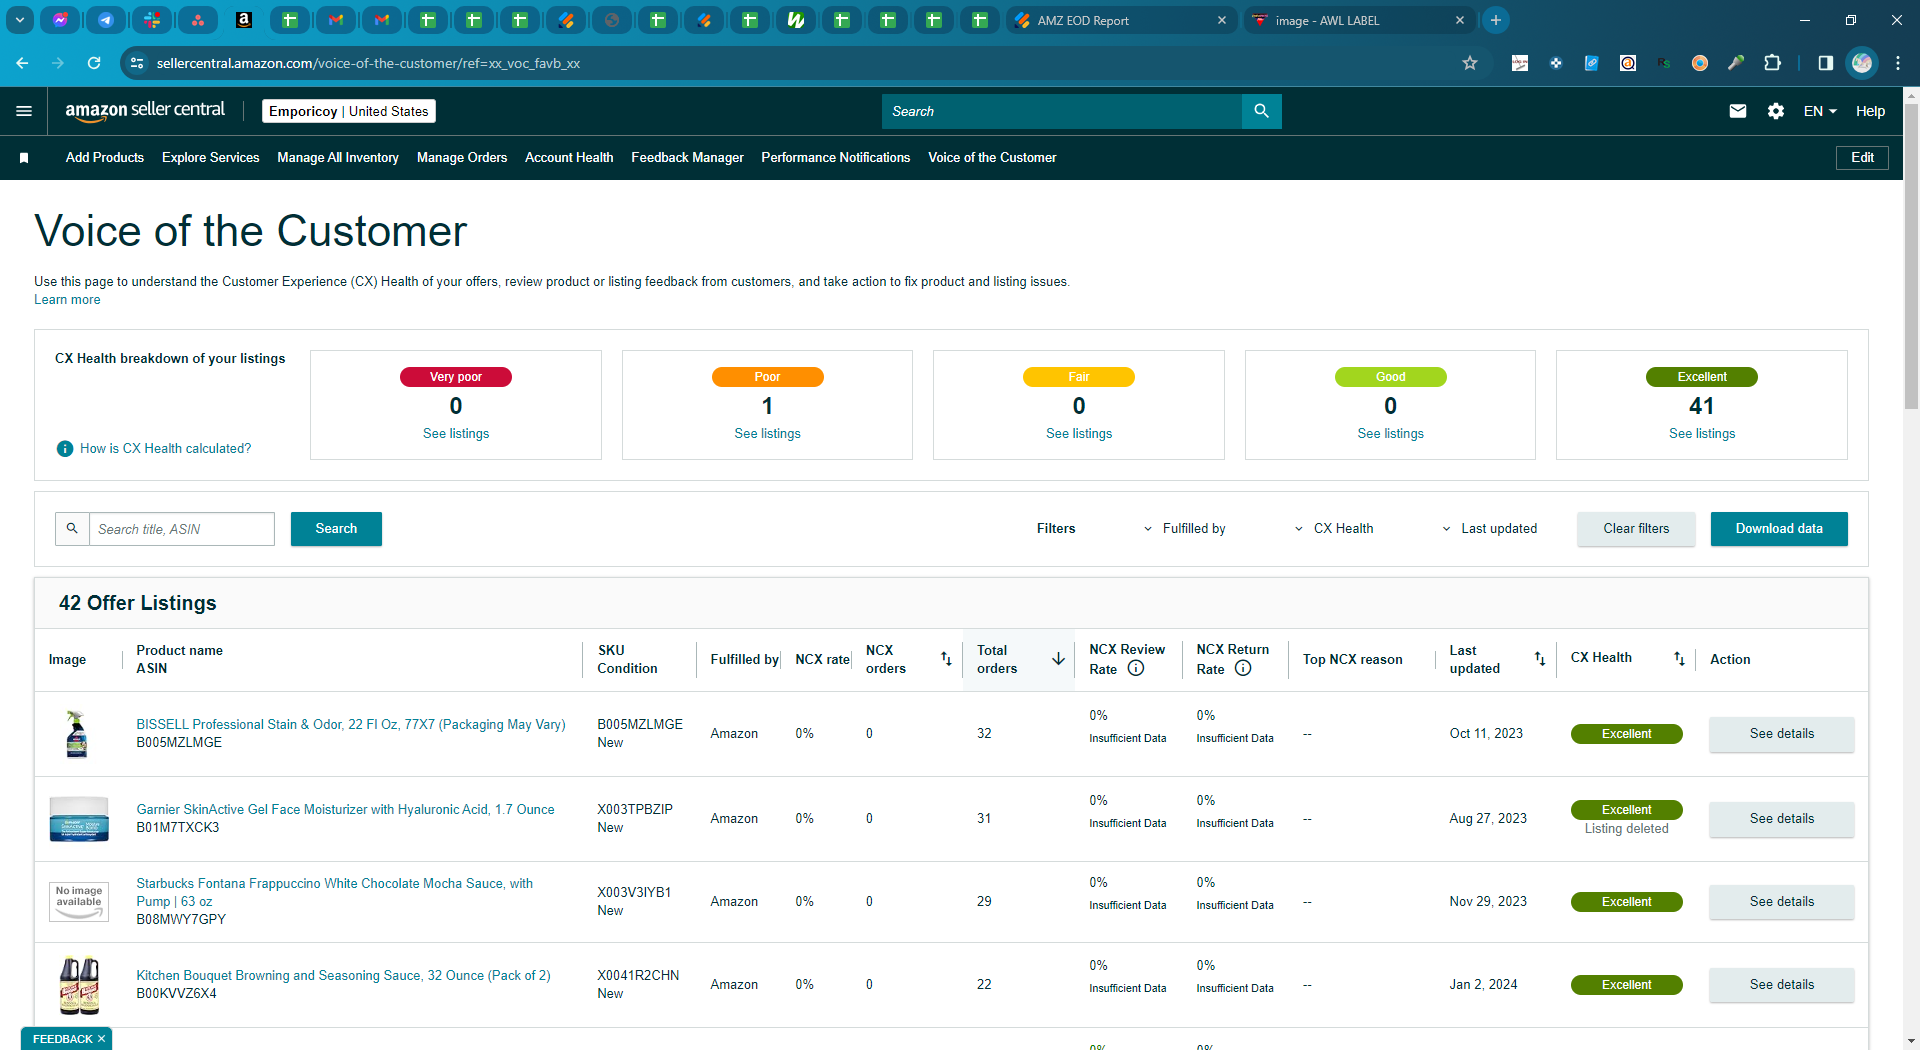
Task: Open Help in the header
Action: pos(1870,111)
